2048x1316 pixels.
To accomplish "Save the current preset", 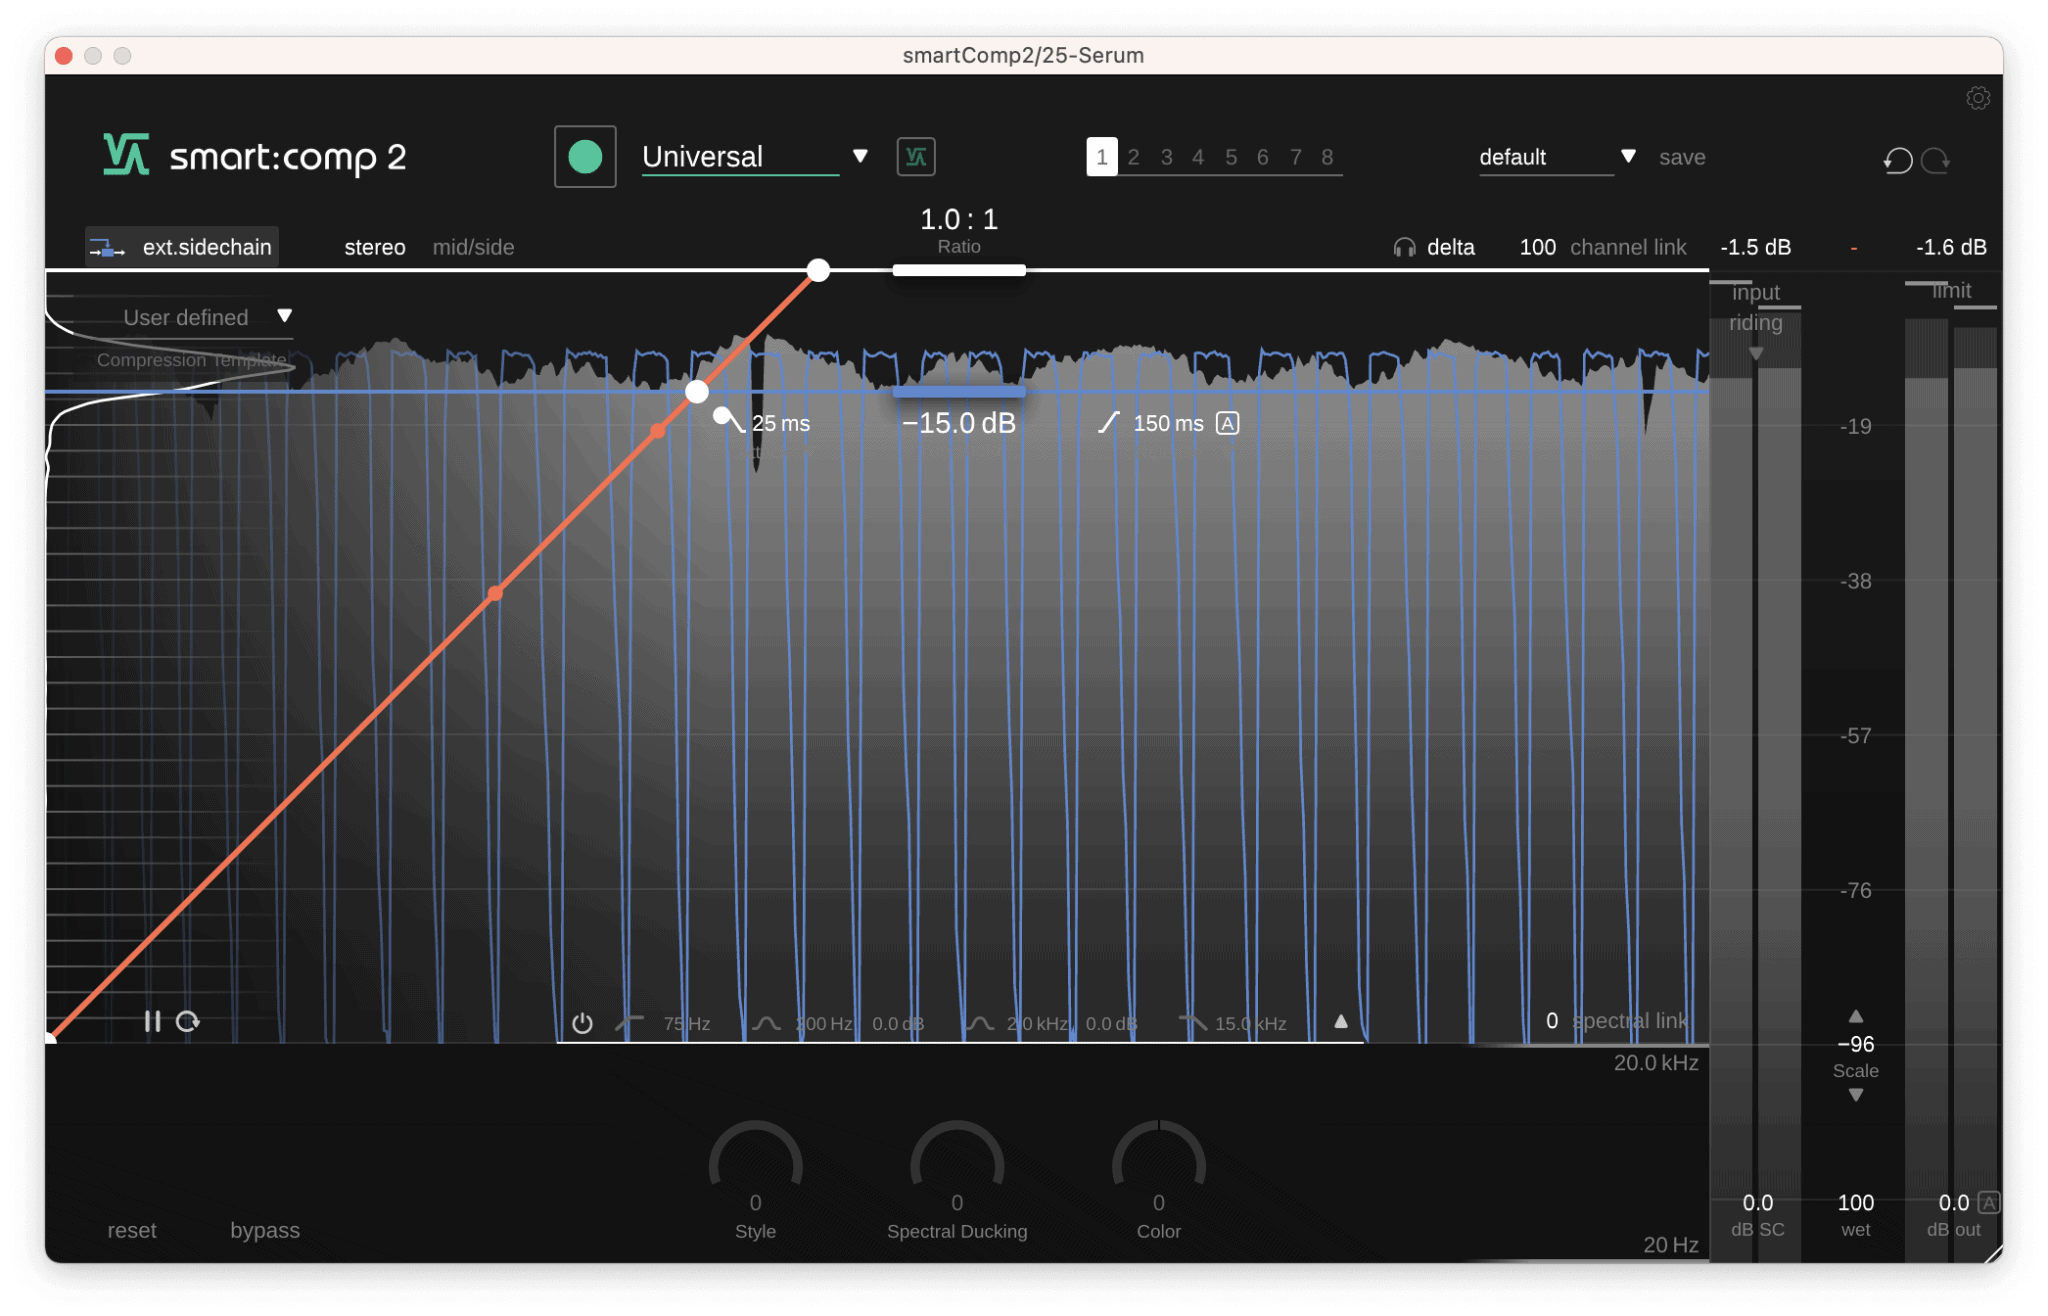I will tap(1682, 157).
